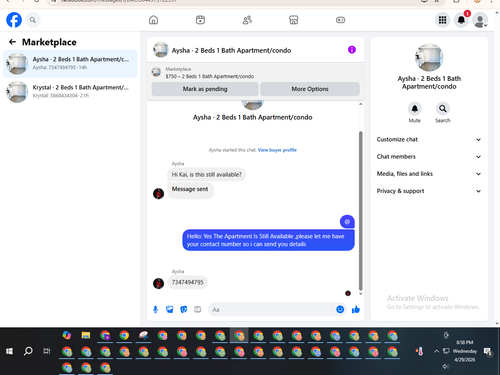Open the GIF picker icon
Screen dimensions: 500x375
pos(198,310)
